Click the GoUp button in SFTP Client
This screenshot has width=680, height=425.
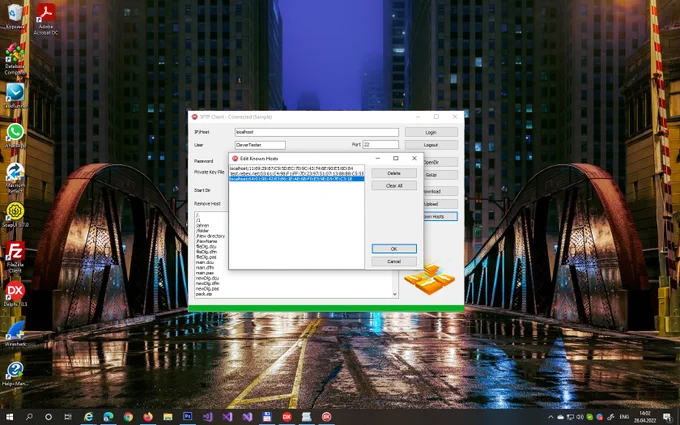click(440, 175)
